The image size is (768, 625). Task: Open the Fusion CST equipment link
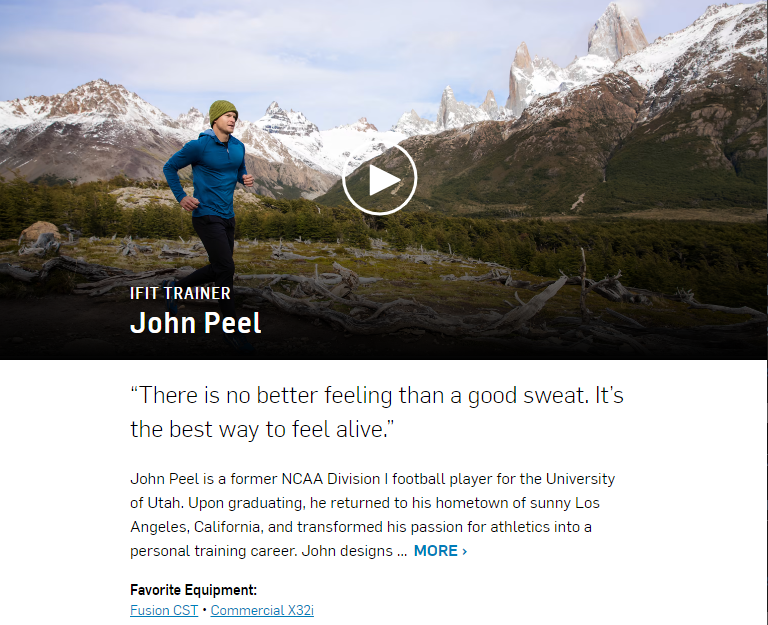tap(164, 610)
